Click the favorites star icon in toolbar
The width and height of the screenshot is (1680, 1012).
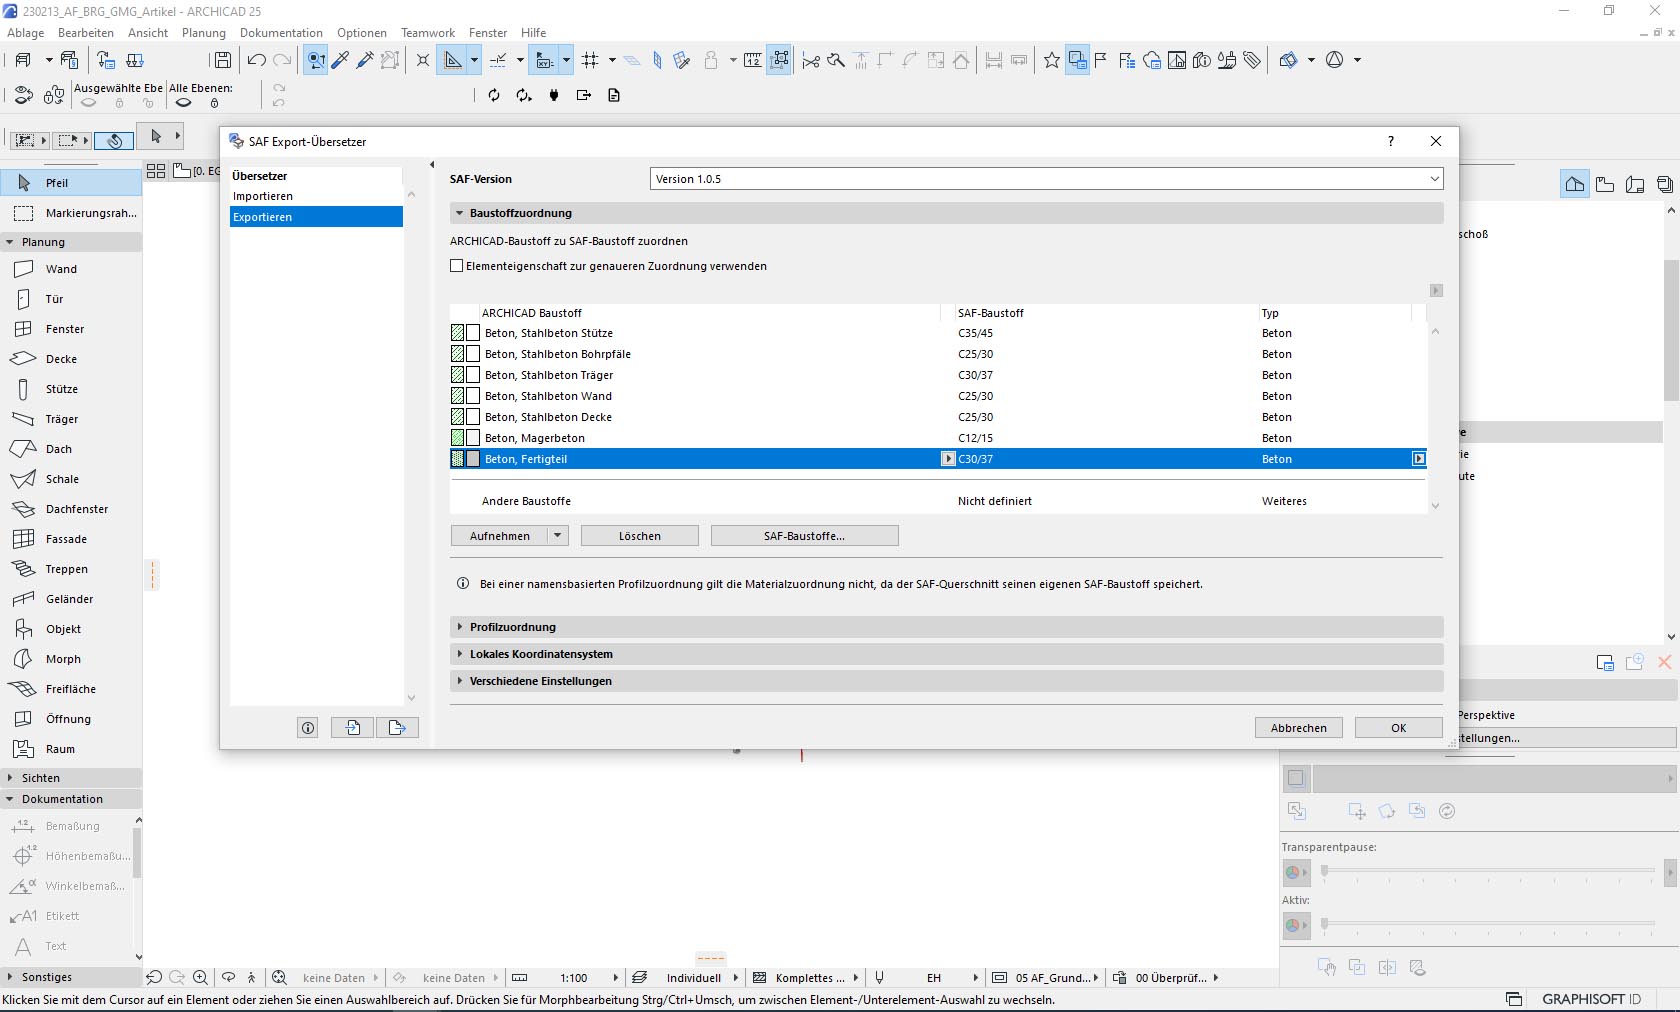tap(1051, 60)
